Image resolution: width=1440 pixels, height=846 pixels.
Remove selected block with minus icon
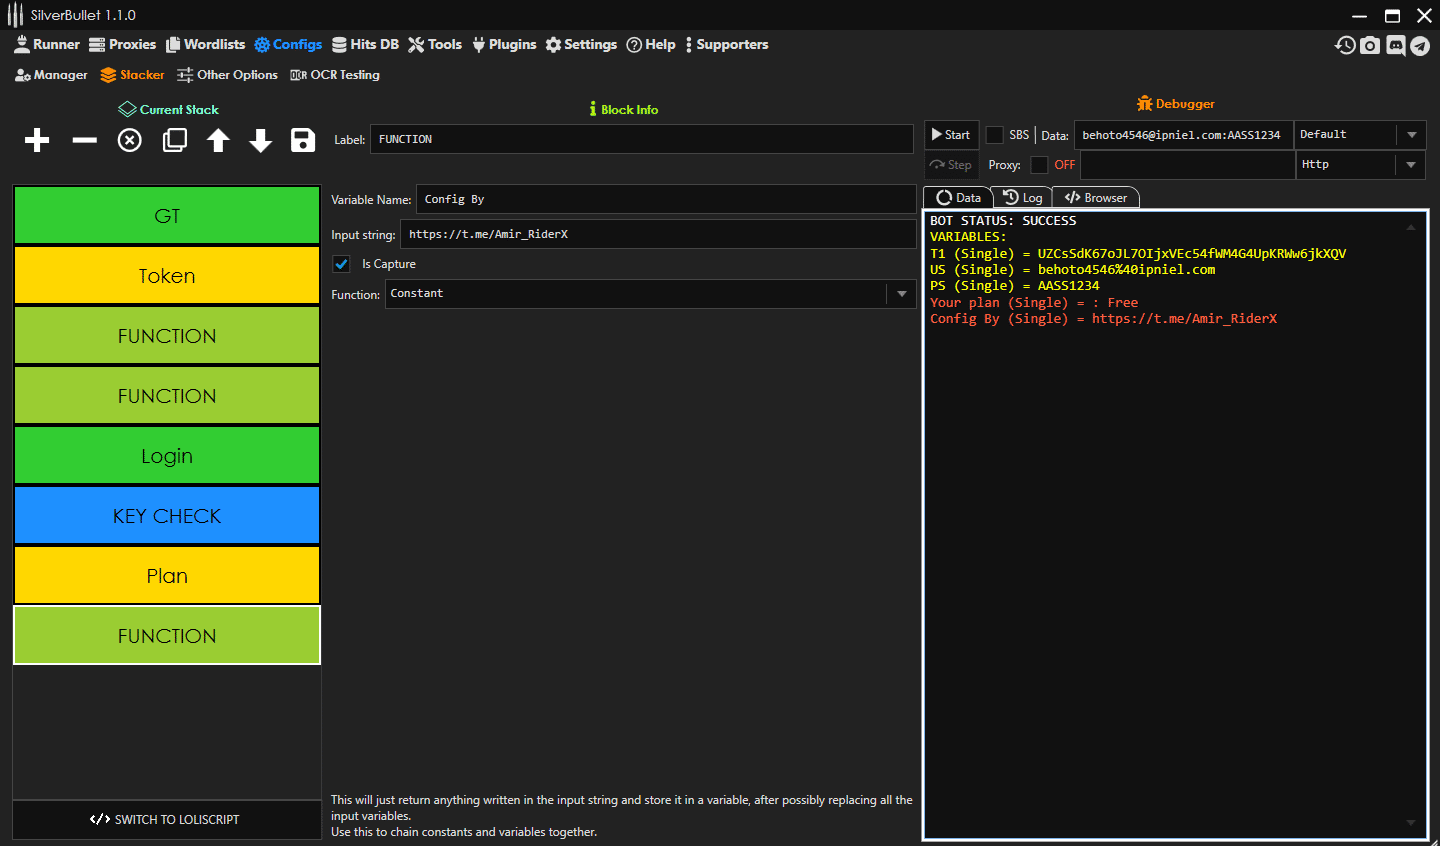pos(85,140)
